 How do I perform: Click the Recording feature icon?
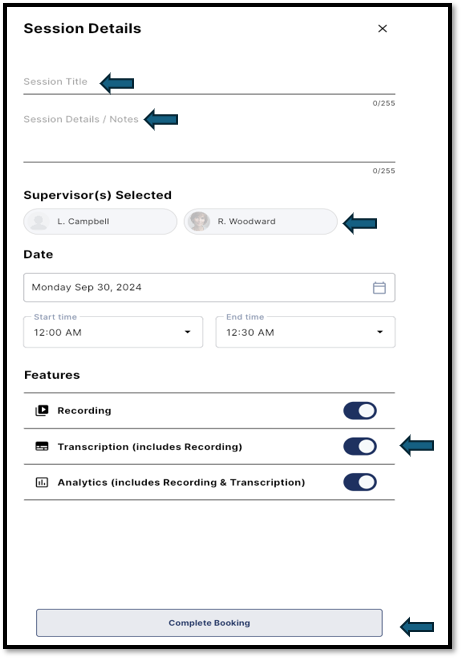42,410
